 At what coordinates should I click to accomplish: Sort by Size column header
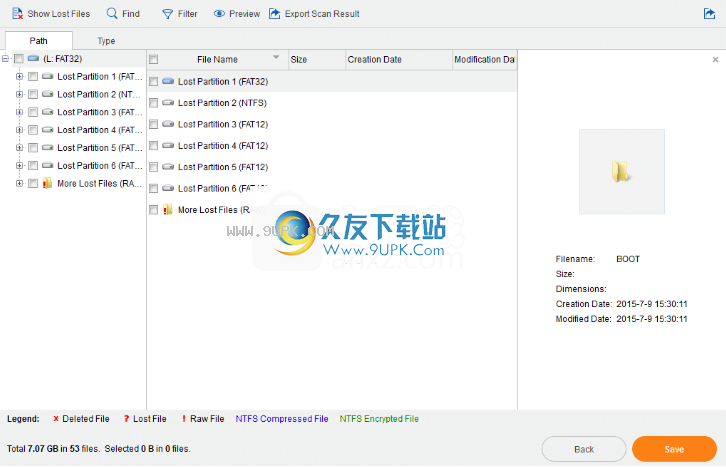(317, 60)
